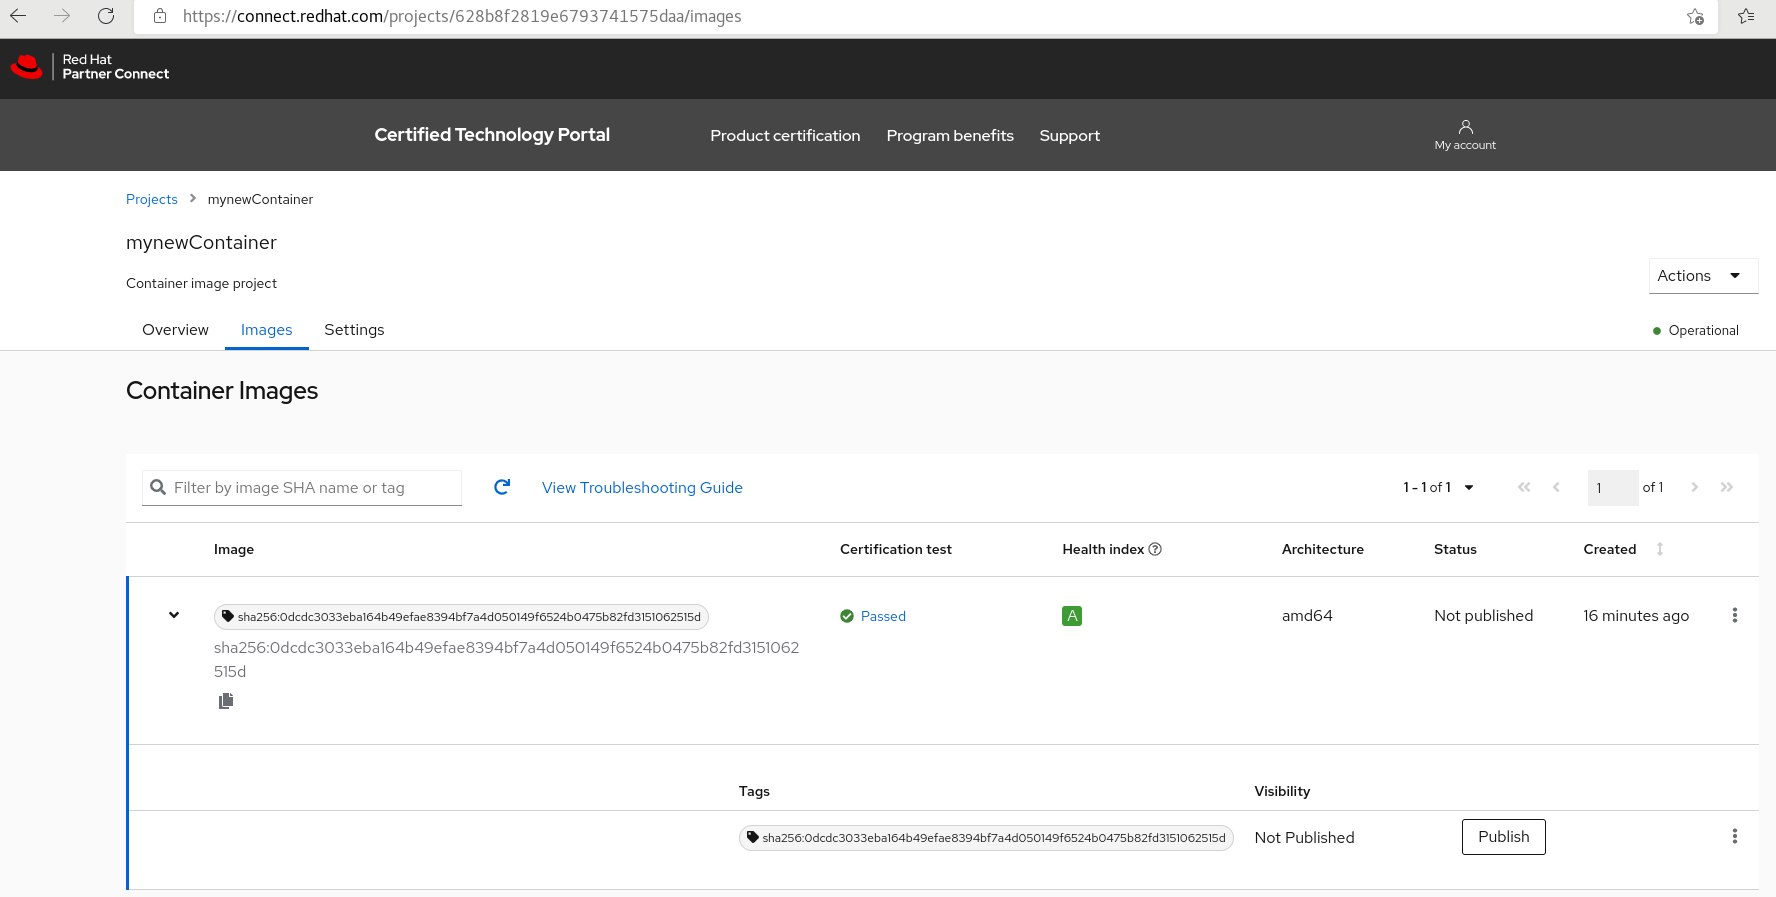
Task: Click the Architecture column header
Action: (1322, 549)
